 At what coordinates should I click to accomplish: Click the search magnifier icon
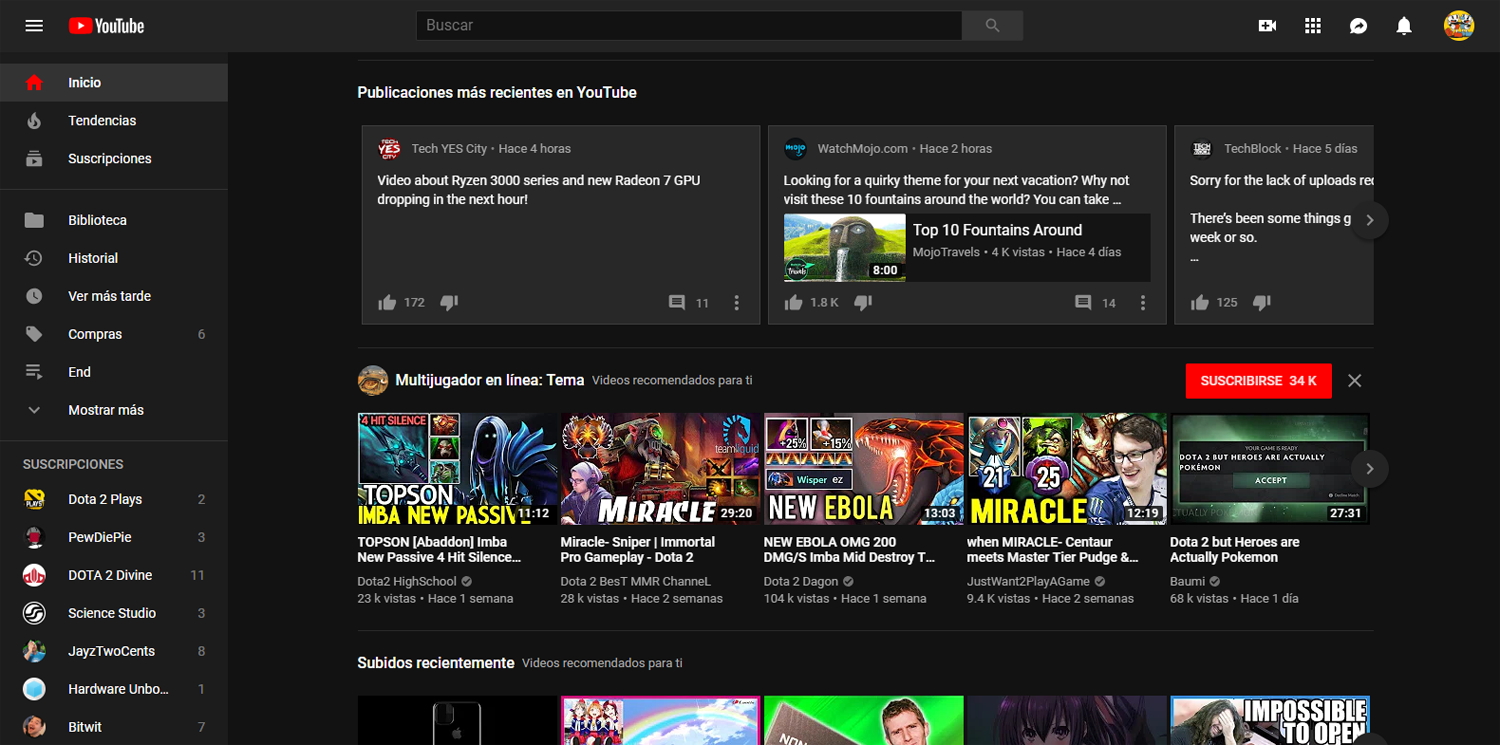pos(991,25)
